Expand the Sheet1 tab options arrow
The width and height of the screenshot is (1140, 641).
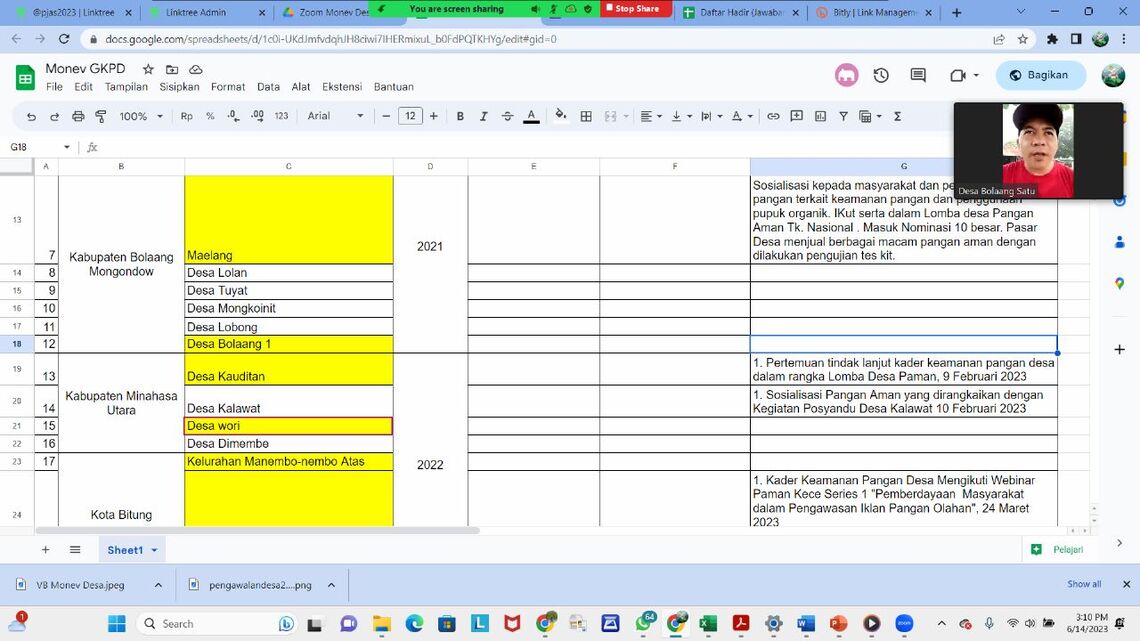click(x=154, y=550)
